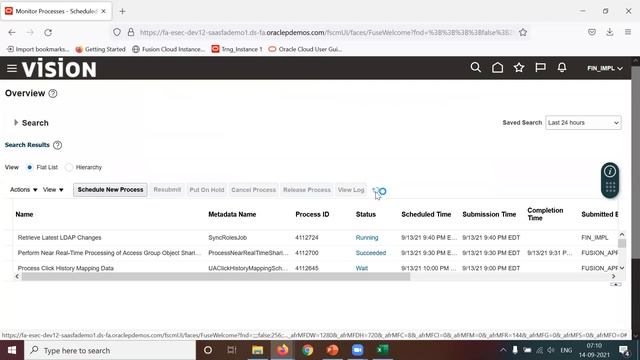The height and width of the screenshot is (360, 640).
Task: Open a new browser tab
Action: pos(122,11)
